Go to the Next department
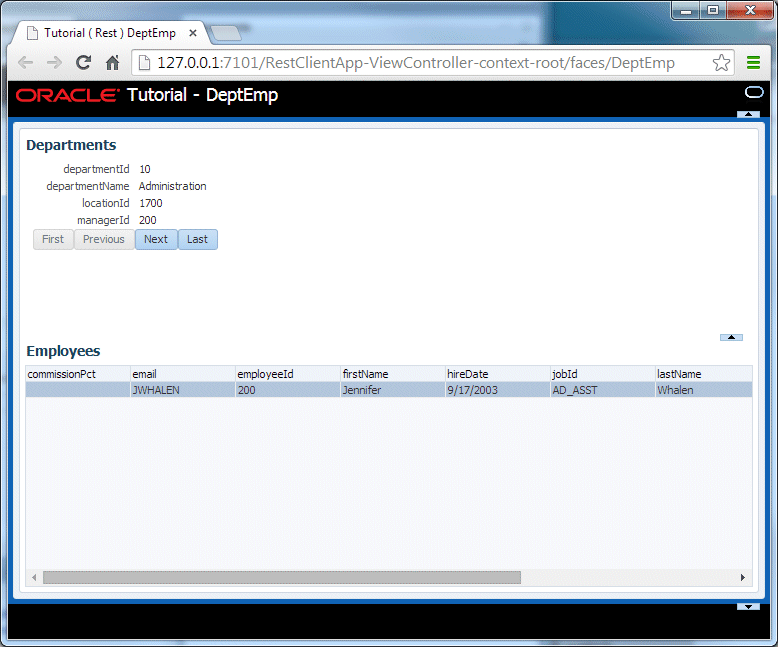Viewport: 778px width, 647px height. pos(156,240)
